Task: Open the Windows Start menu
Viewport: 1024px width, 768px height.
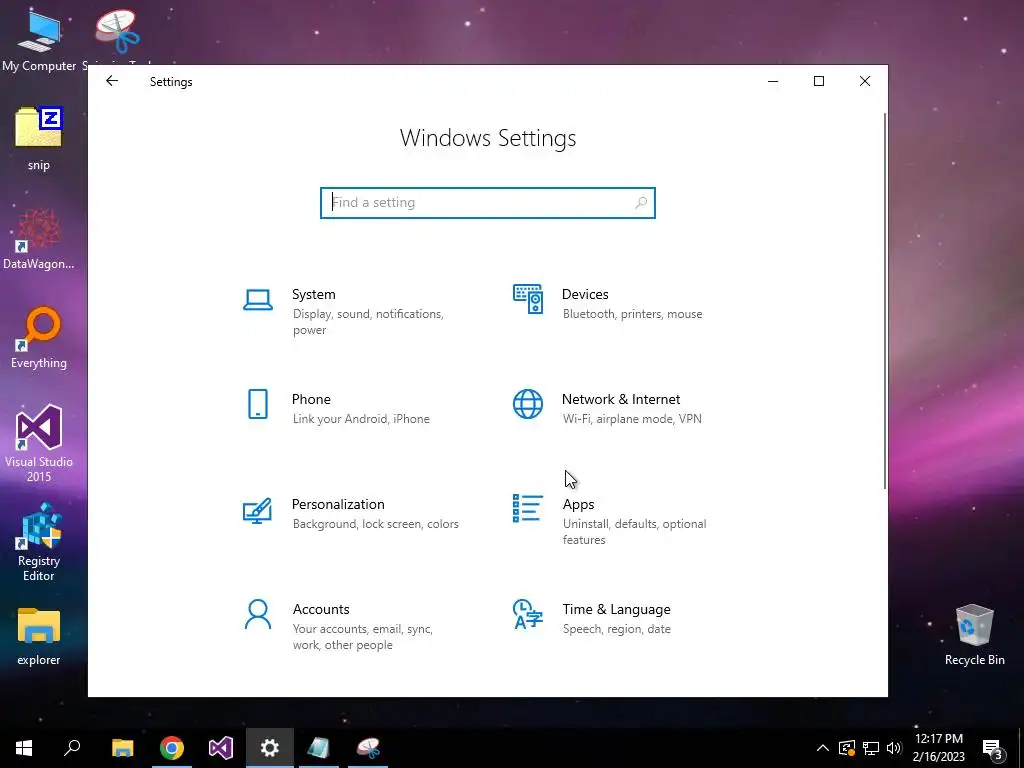Action: [x=24, y=748]
